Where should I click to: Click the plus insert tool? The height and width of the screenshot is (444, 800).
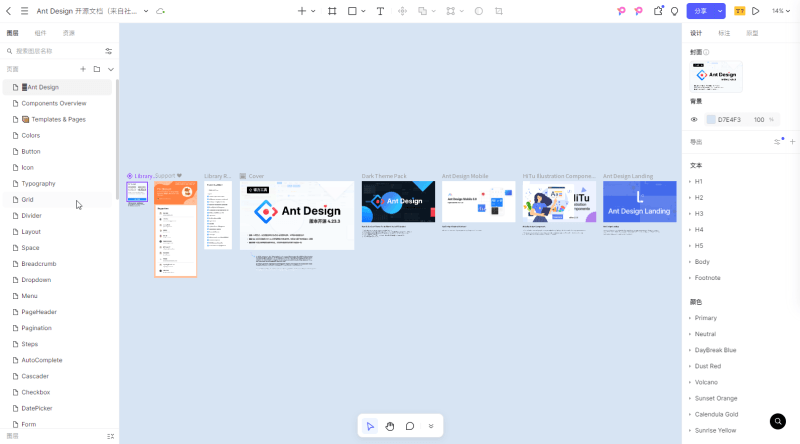point(302,11)
